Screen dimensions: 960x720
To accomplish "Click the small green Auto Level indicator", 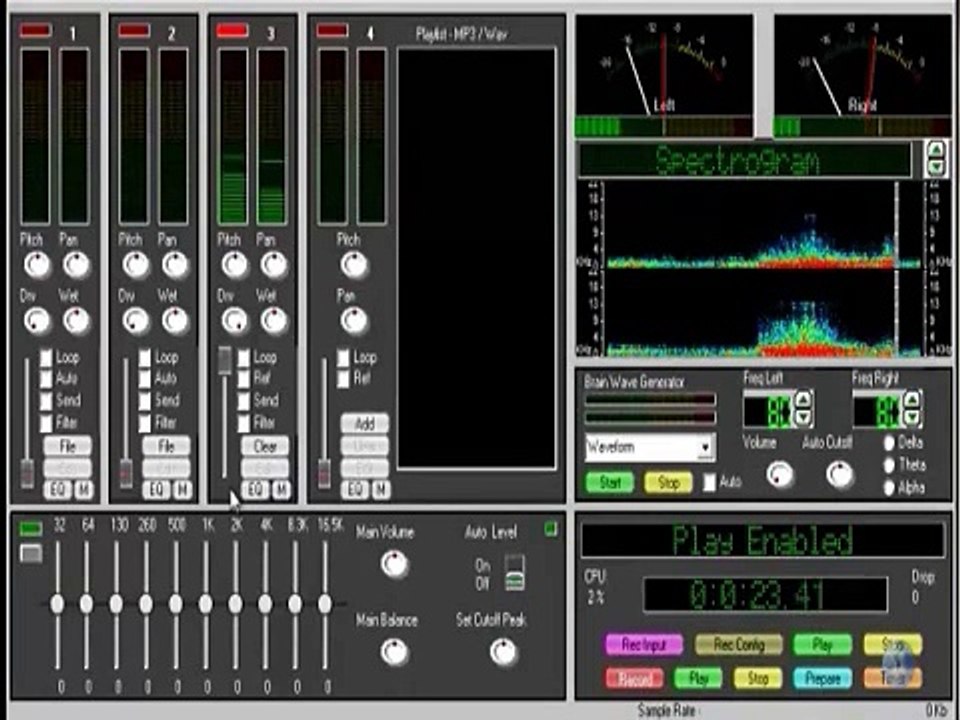I will pyautogui.click(x=551, y=529).
